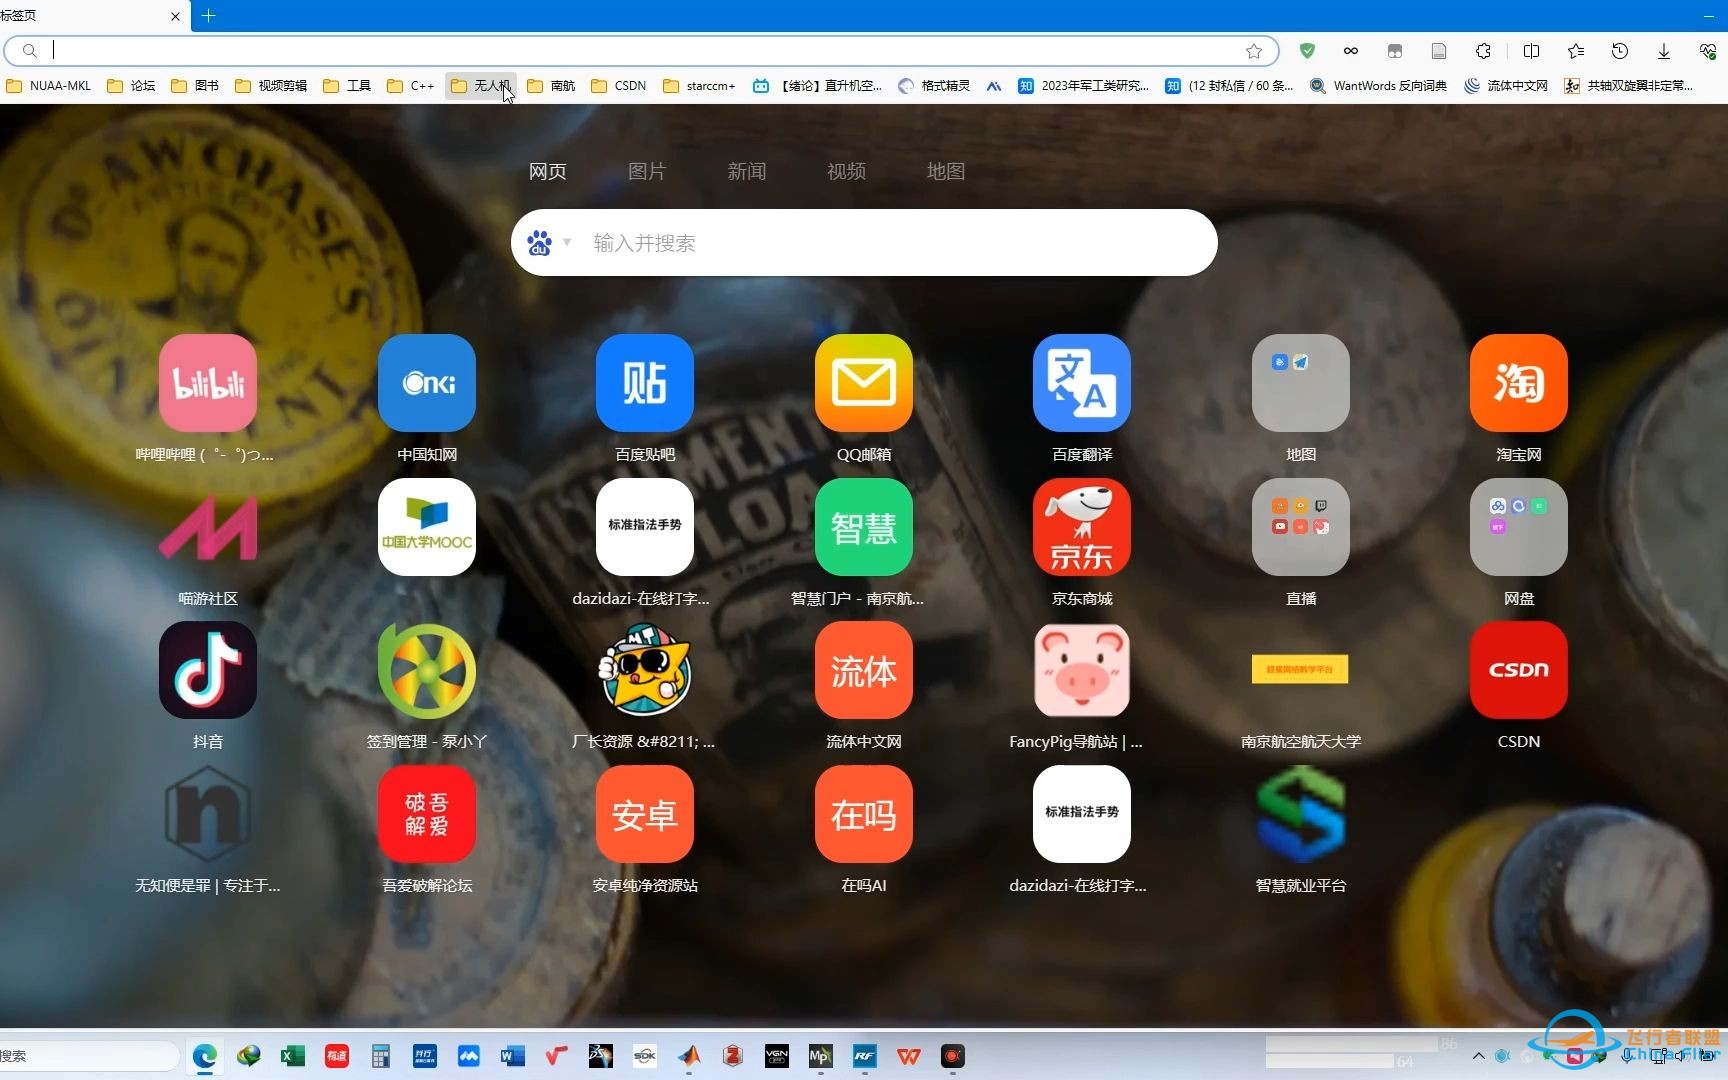Open the WantWords 反向词典 bookmark
1728x1080 pixels.
point(1379,86)
